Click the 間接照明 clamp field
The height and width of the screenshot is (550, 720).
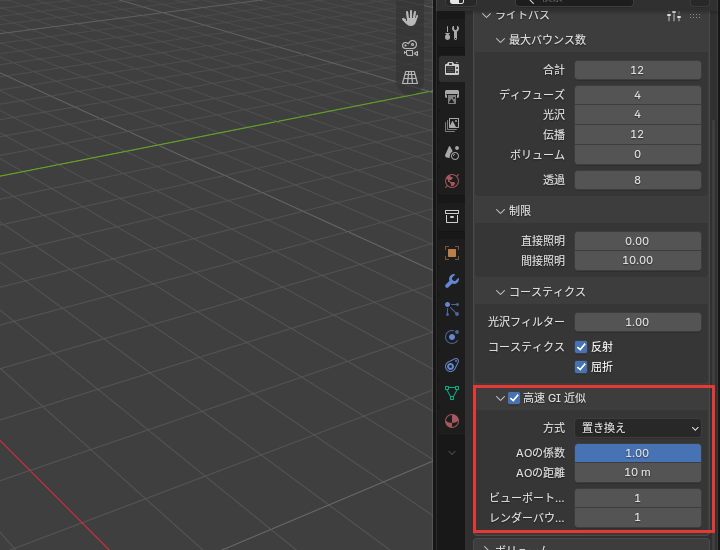[x=638, y=260]
